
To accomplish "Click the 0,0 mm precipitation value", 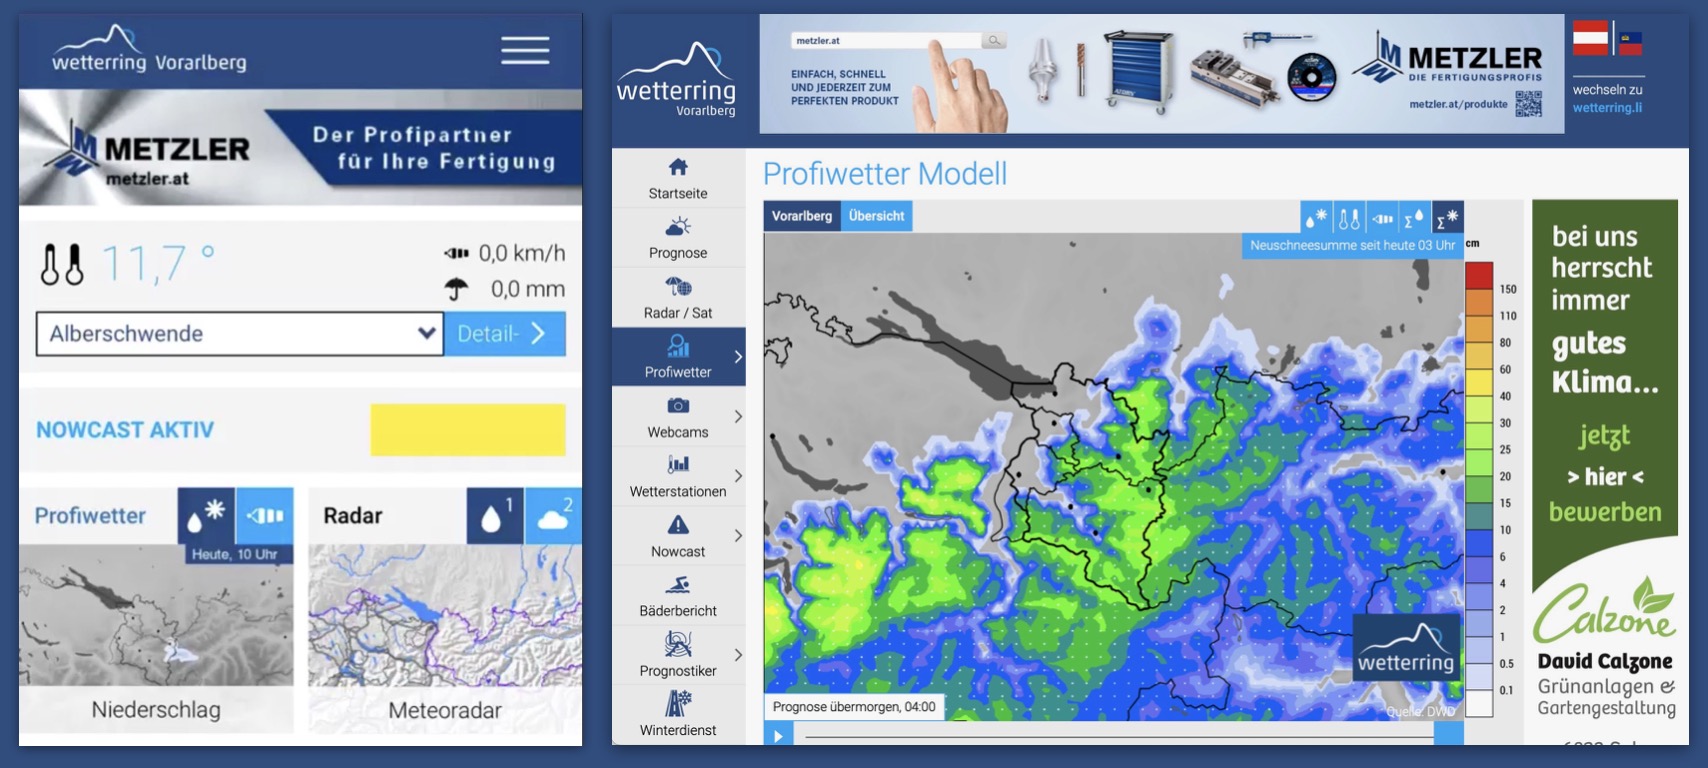I will 528,289.
